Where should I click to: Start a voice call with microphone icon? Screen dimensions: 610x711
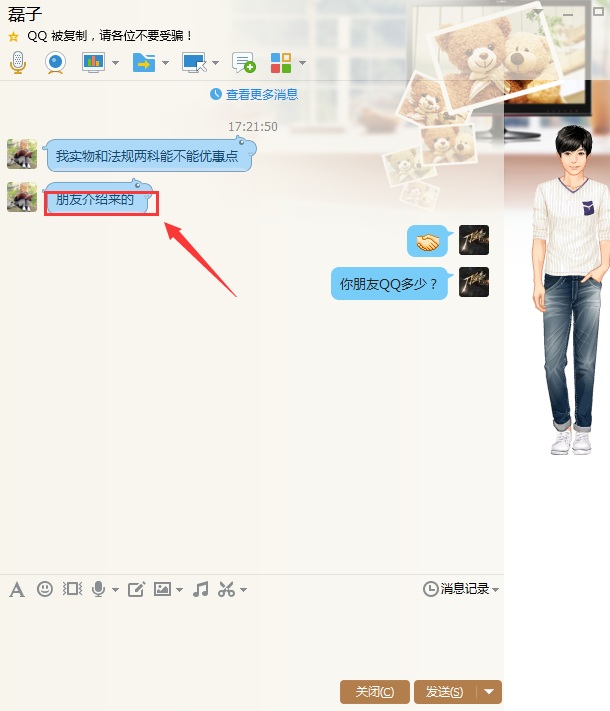pyautogui.click(x=18, y=63)
